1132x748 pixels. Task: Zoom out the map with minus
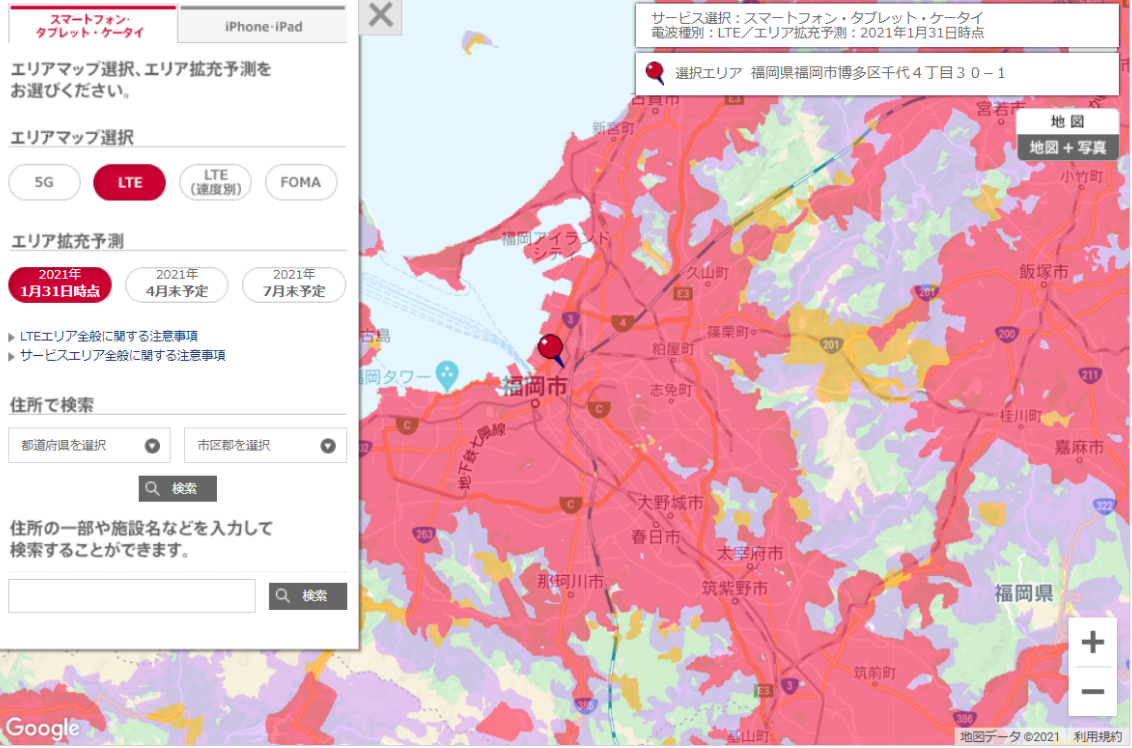[1092, 692]
